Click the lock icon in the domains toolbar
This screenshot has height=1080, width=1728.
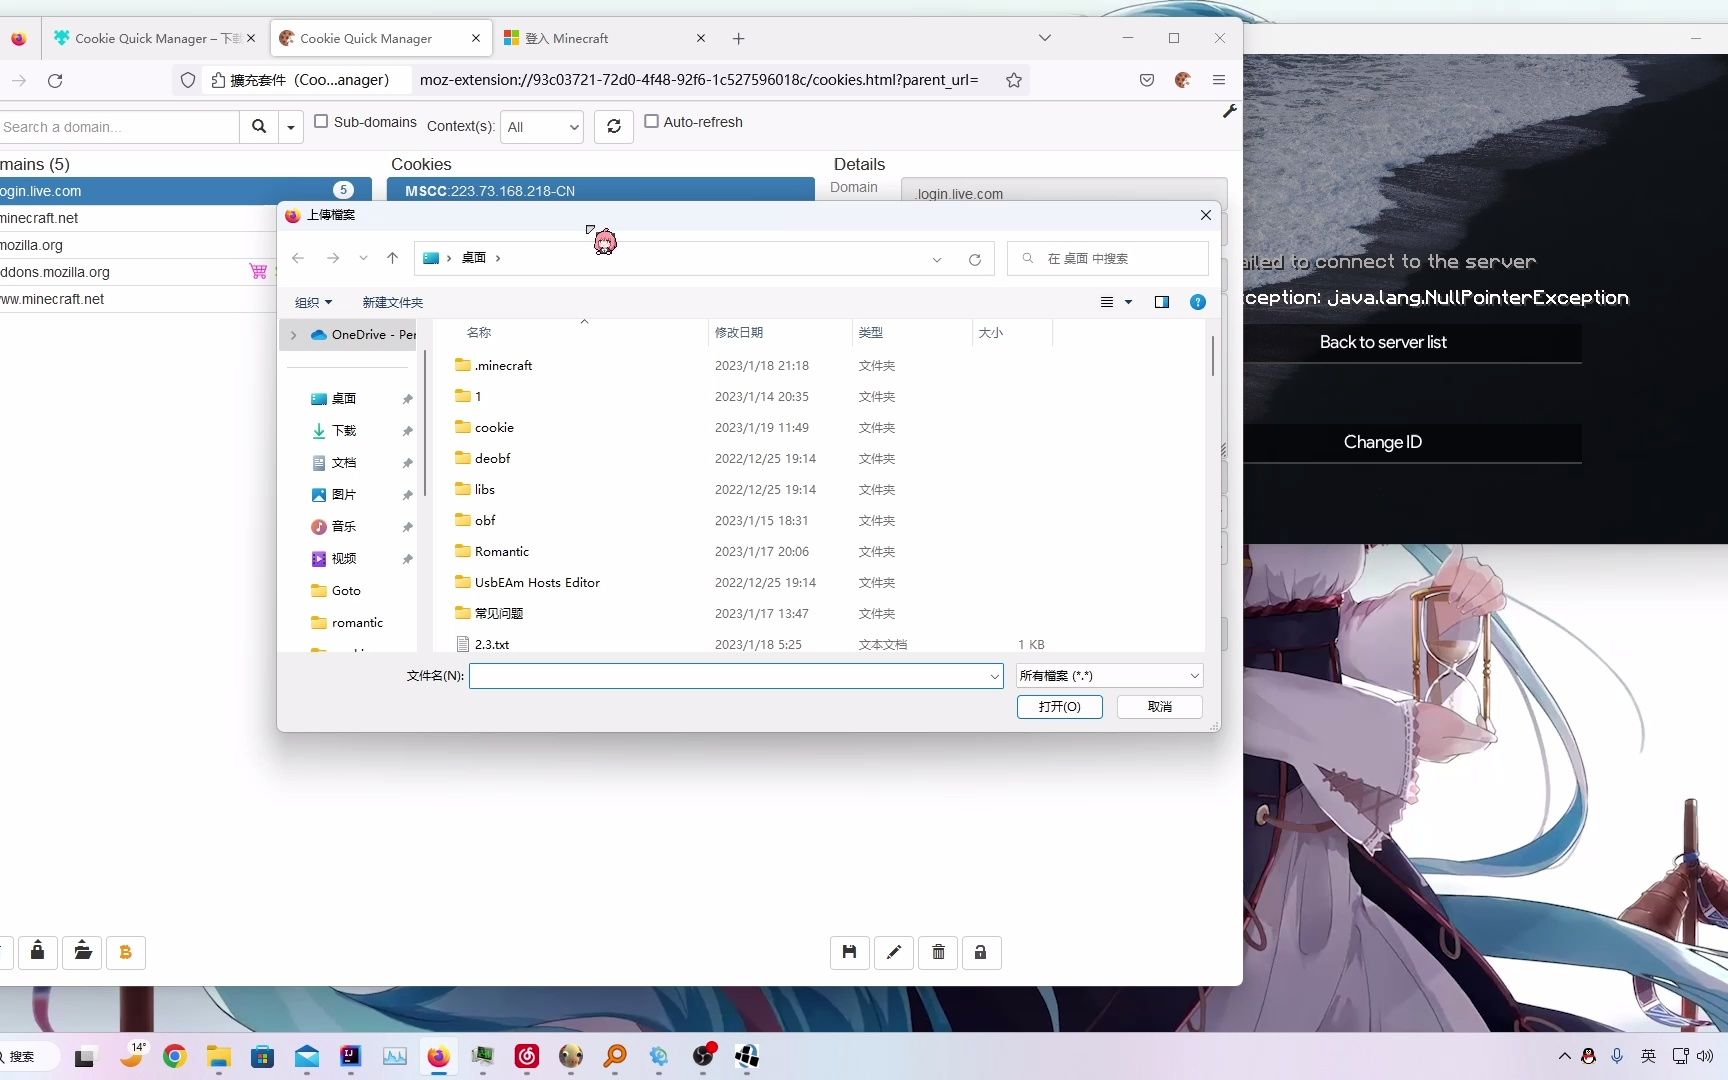tap(37, 951)
